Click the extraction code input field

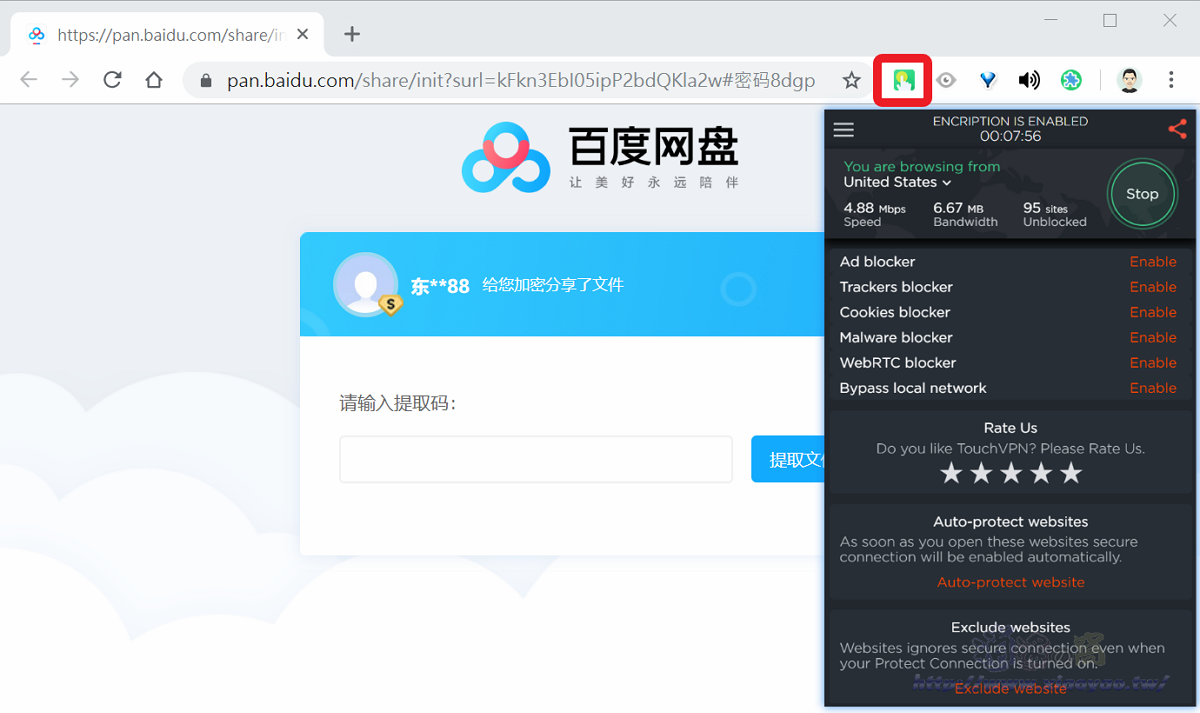click(x=536, y=459)
